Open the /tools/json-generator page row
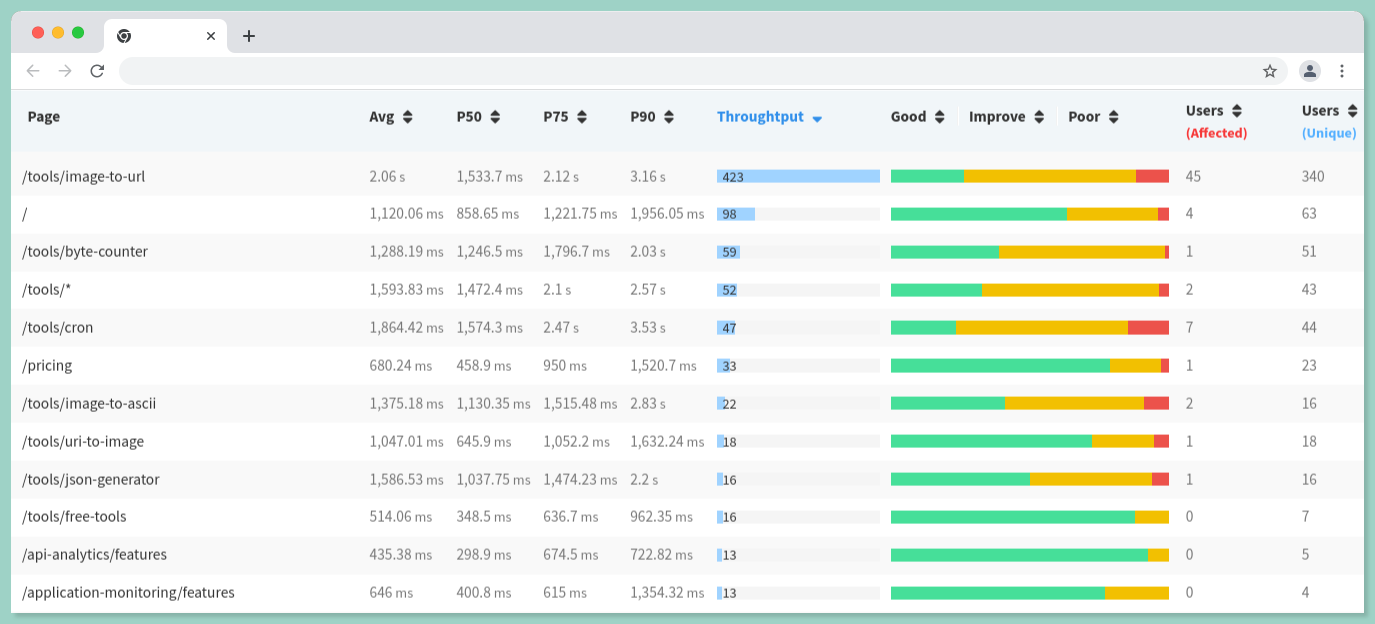The width and height of the screenshot is (1375, 624). tap(688, 480)
